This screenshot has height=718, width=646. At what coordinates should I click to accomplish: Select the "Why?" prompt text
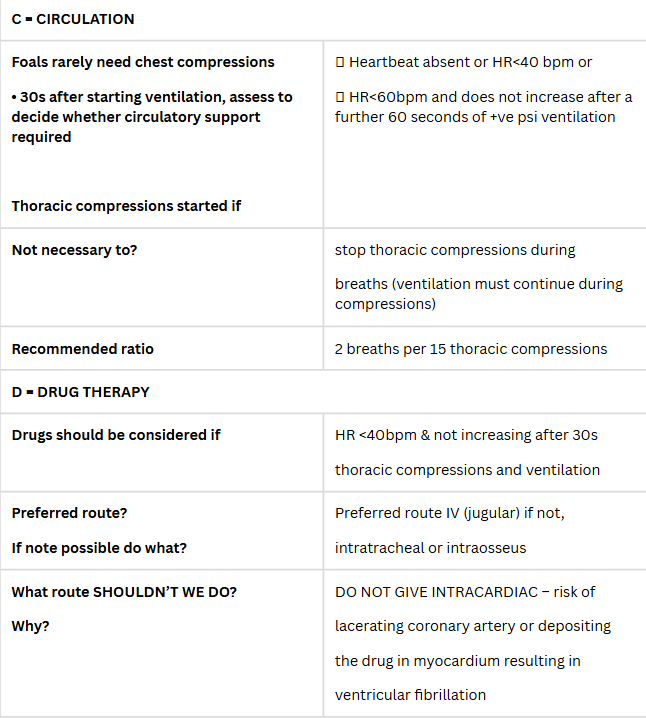click(31, 626)
